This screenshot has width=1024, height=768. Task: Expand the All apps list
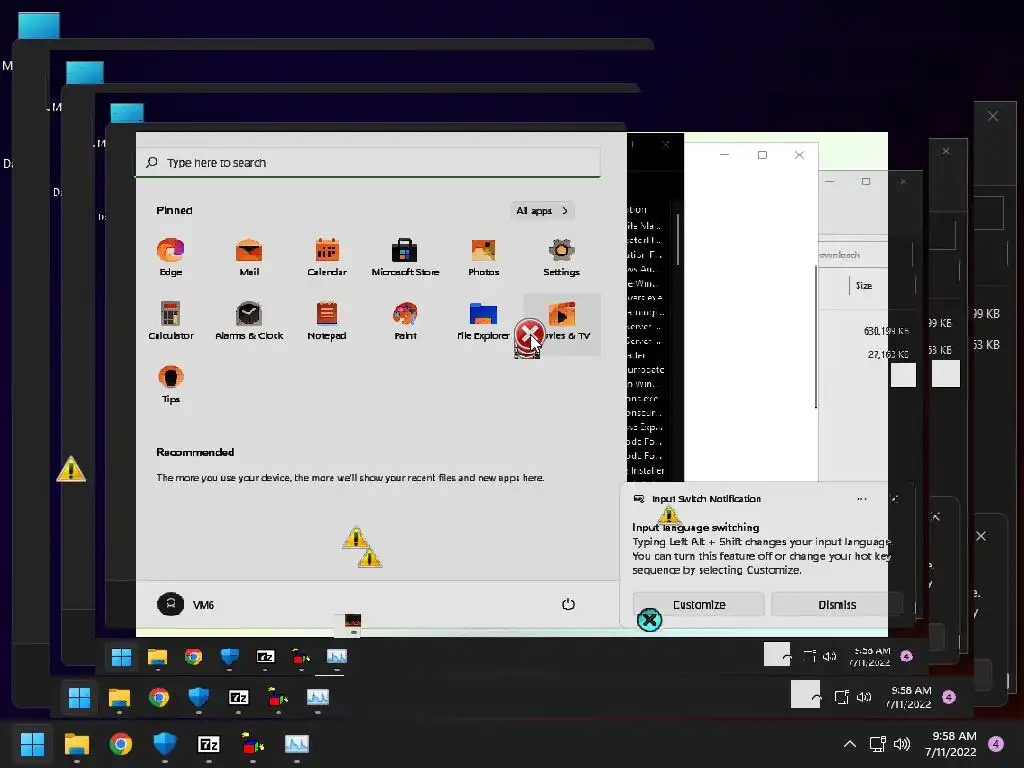coord(542,210)
